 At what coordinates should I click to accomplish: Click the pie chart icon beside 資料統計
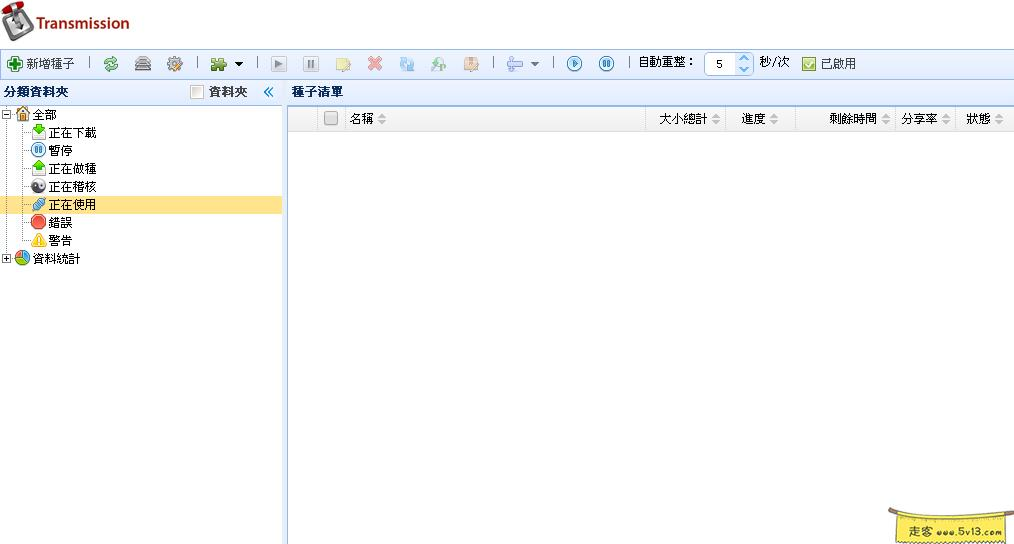point(23,258)
